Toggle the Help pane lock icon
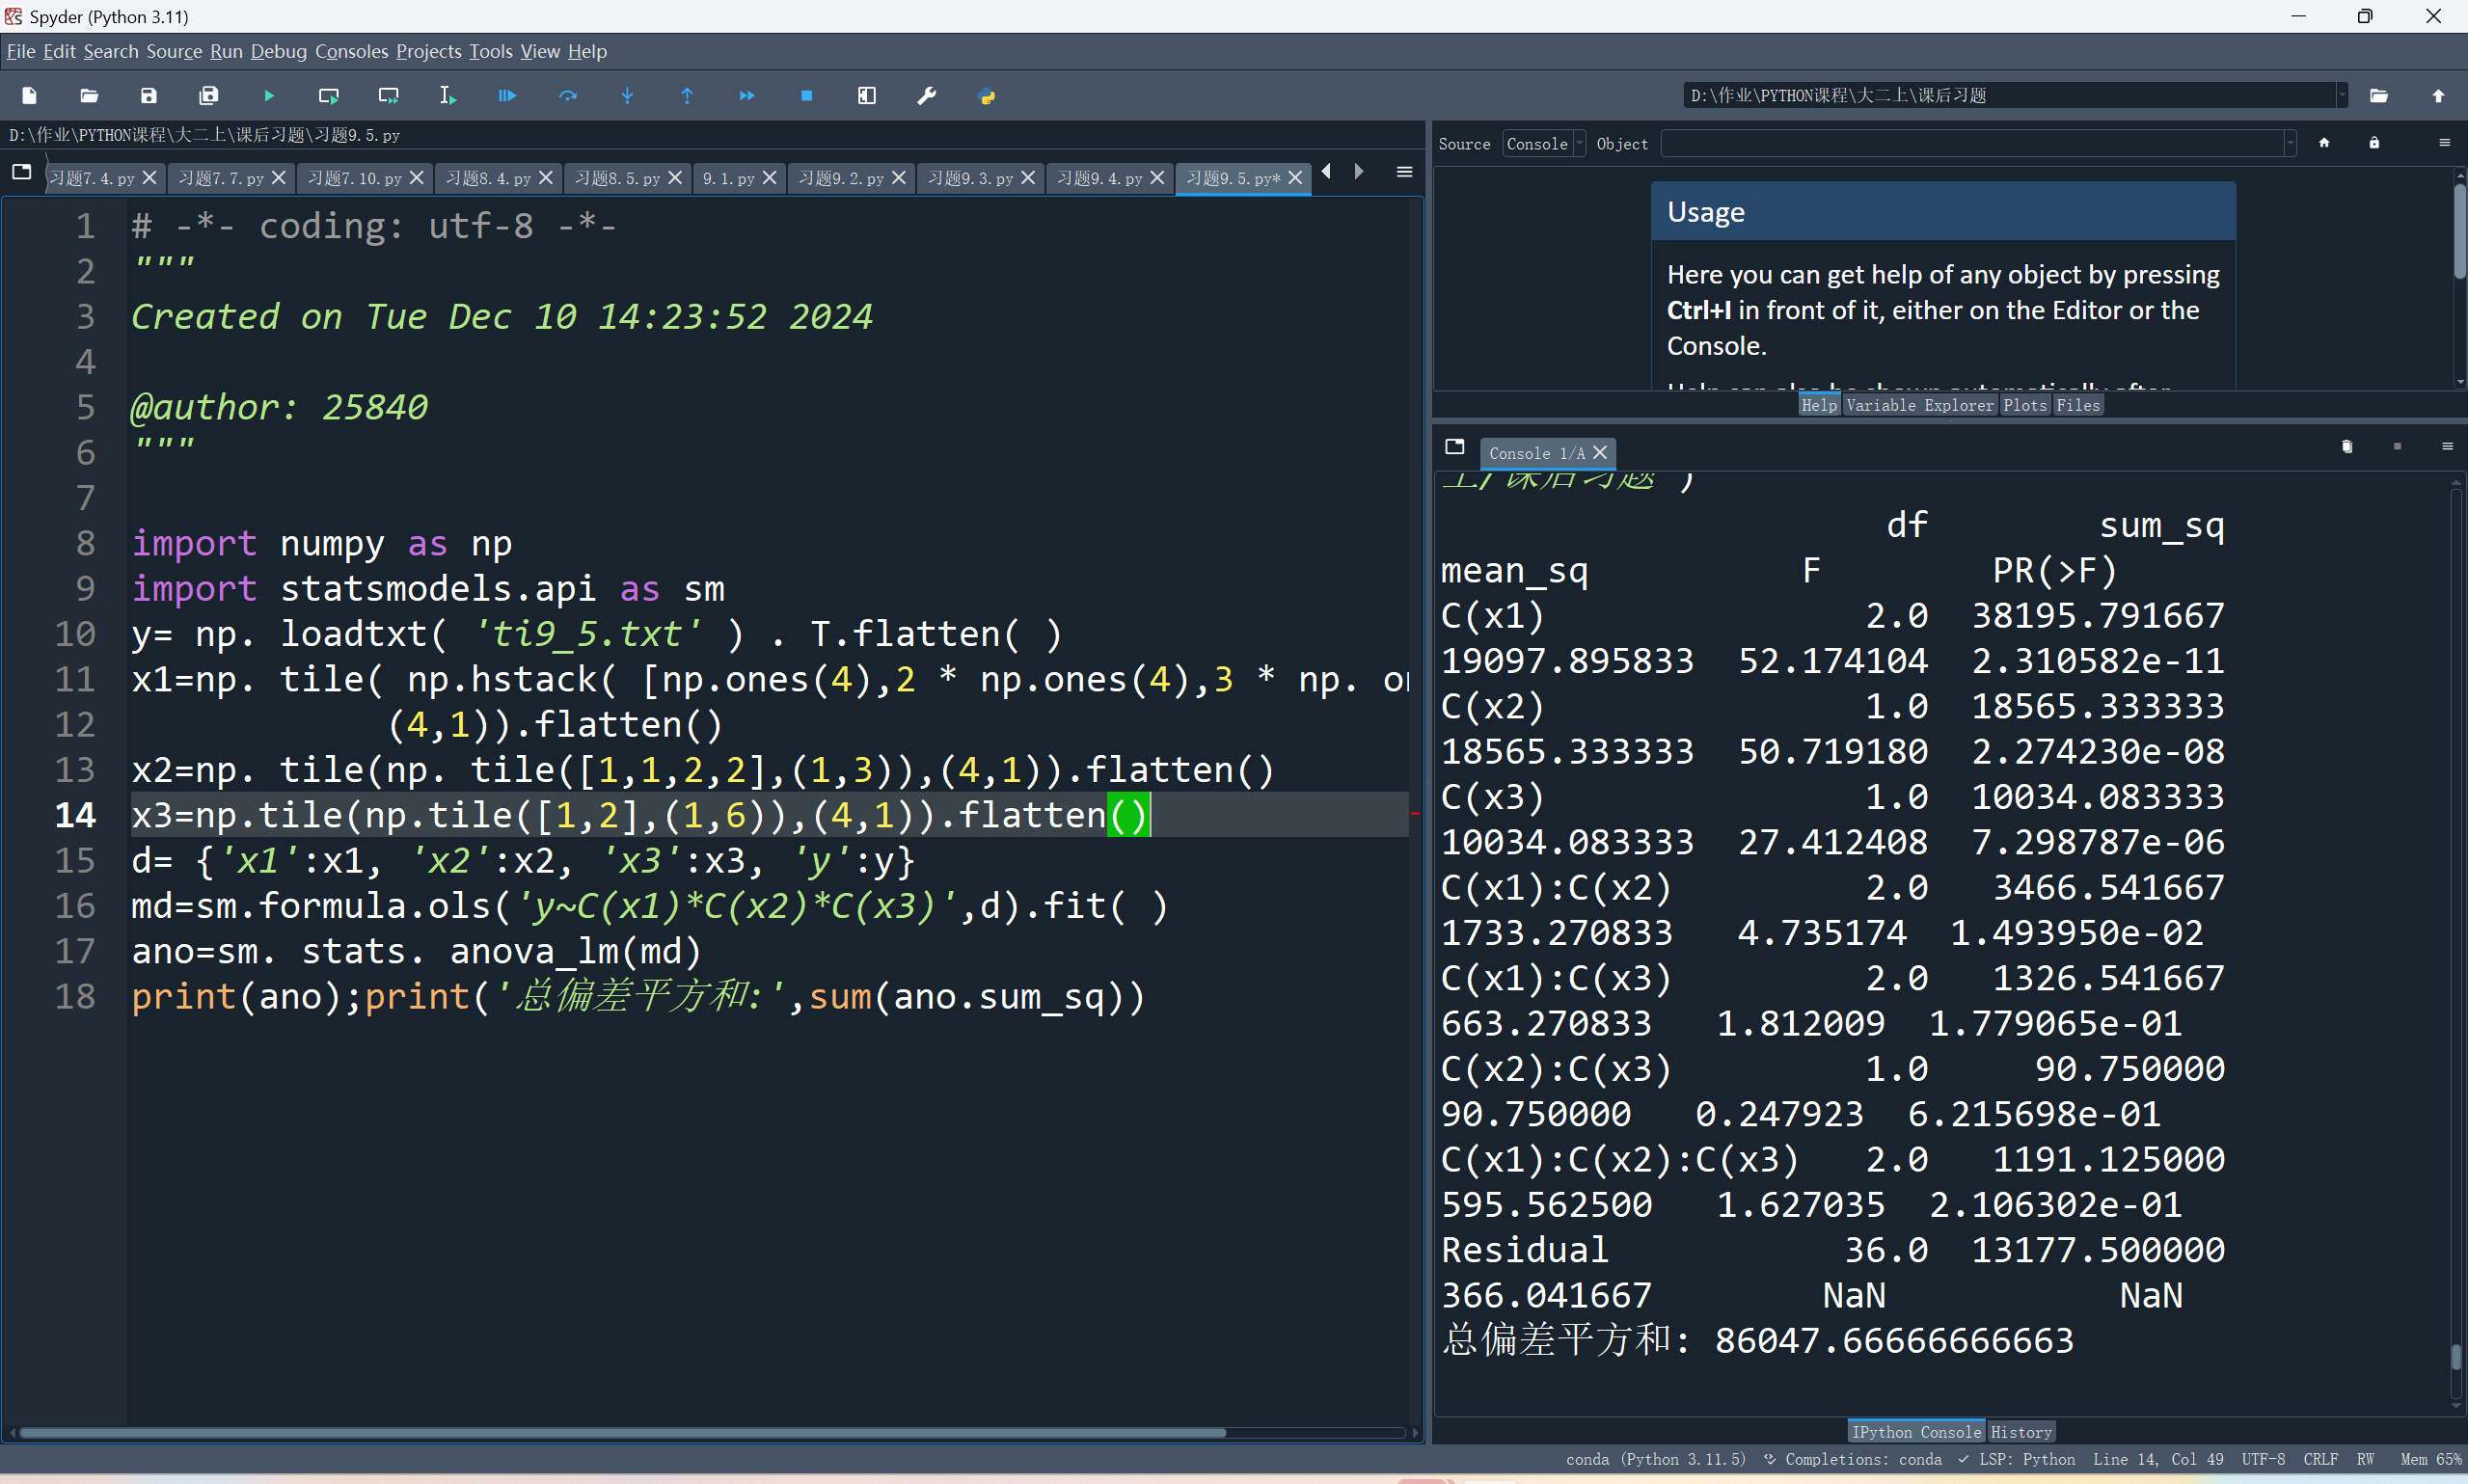The width and height of the screenshot is (2468, 1484). 2374,143
